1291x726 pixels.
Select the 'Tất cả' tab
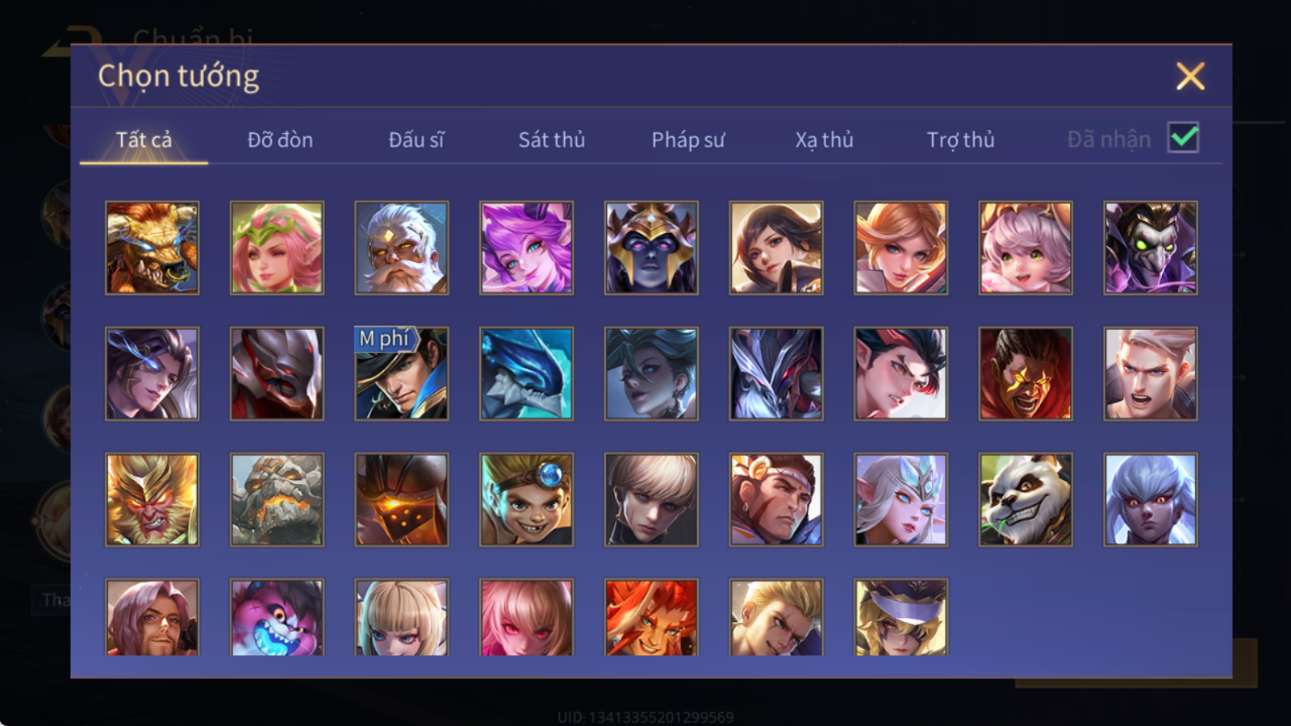click(144, 140)
